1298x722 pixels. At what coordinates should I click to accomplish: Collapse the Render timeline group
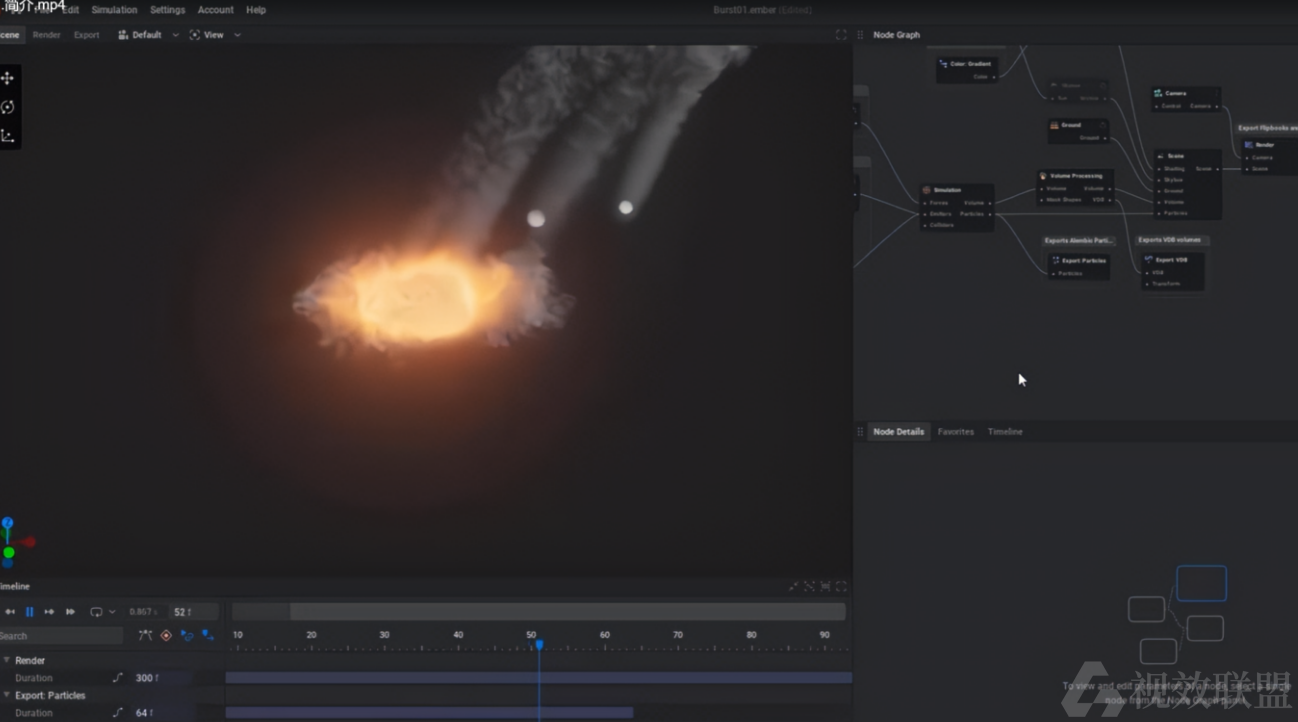click(6, 660)
